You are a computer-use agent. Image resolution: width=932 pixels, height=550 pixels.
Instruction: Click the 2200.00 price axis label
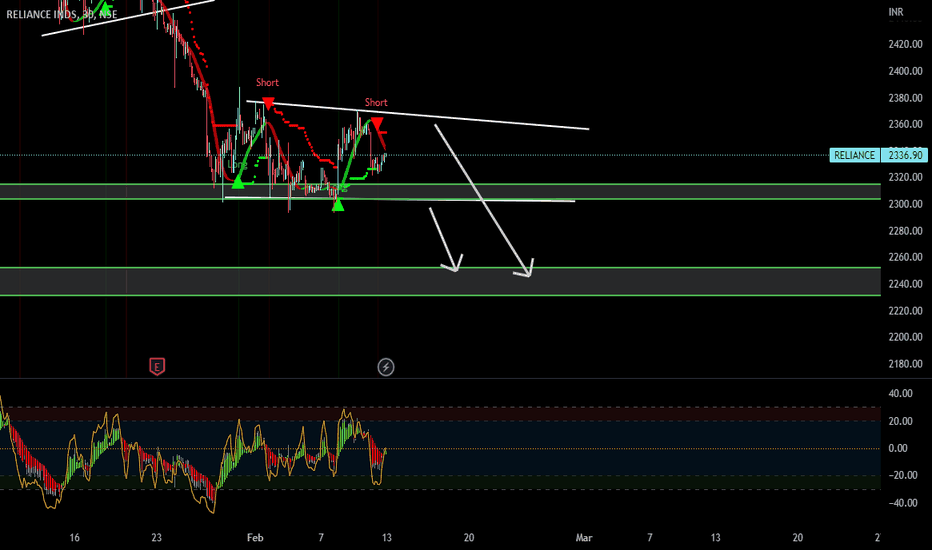pos(905,337)
